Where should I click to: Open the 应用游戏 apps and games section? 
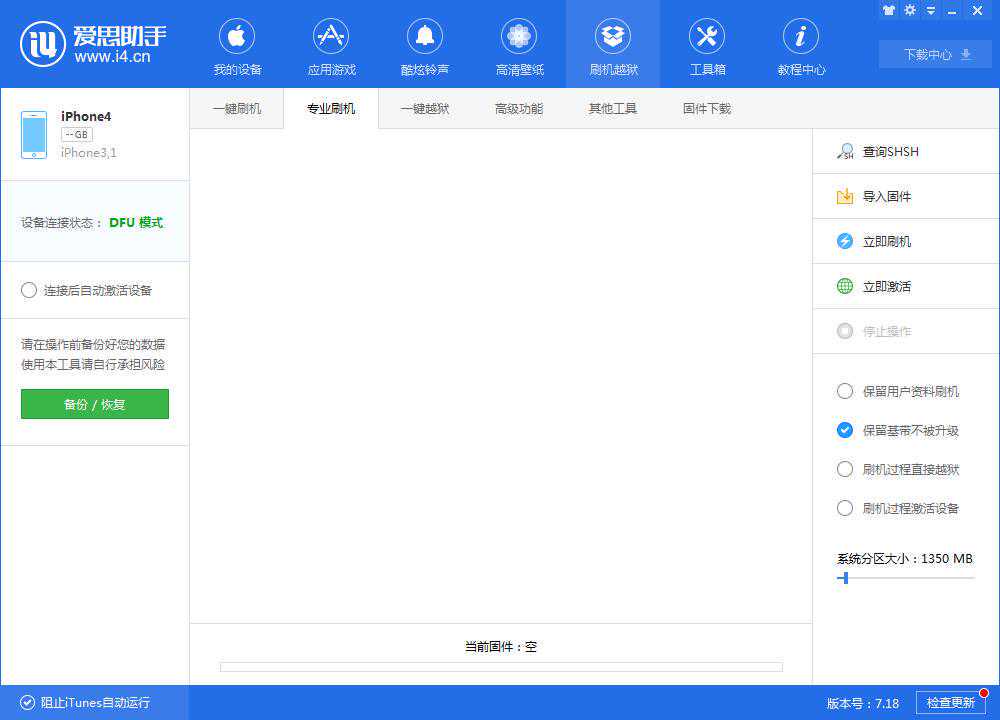click(x=331, y=44)
